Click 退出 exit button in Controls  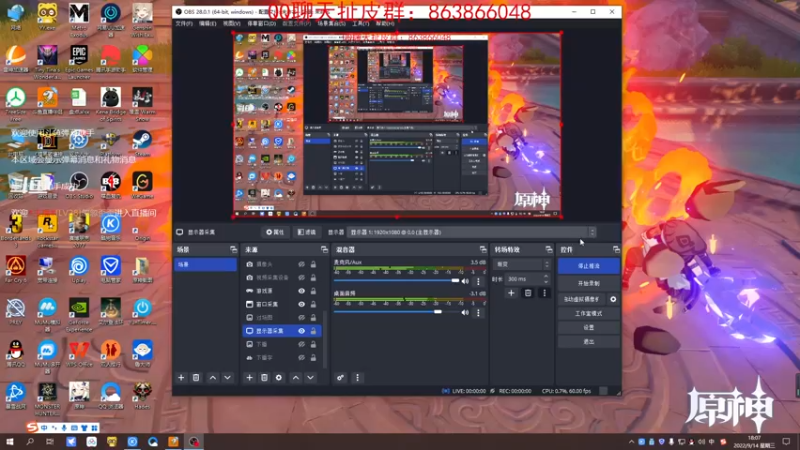[x=589, y=342]
